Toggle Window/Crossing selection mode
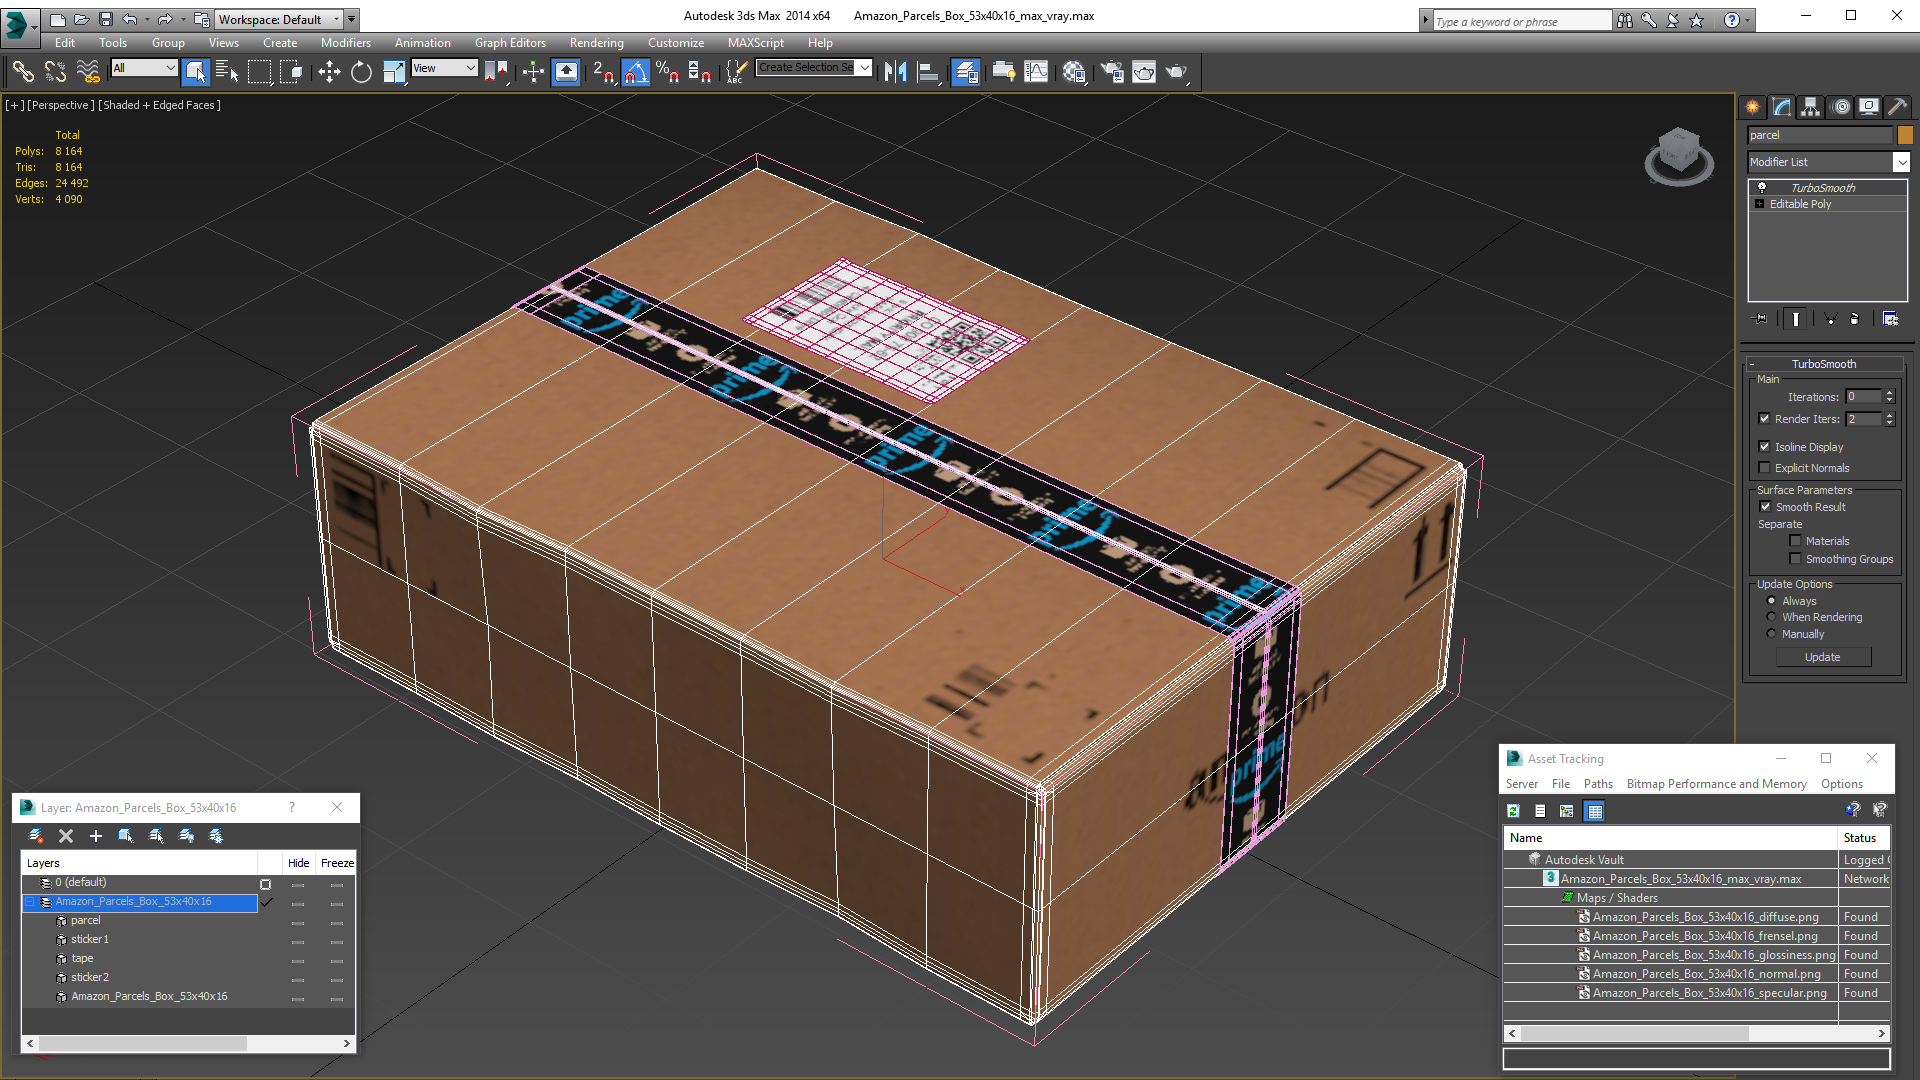Image resolution: width=1920 pixels, height=1080 pixels. pyautogui.click(x=291, y=71)
